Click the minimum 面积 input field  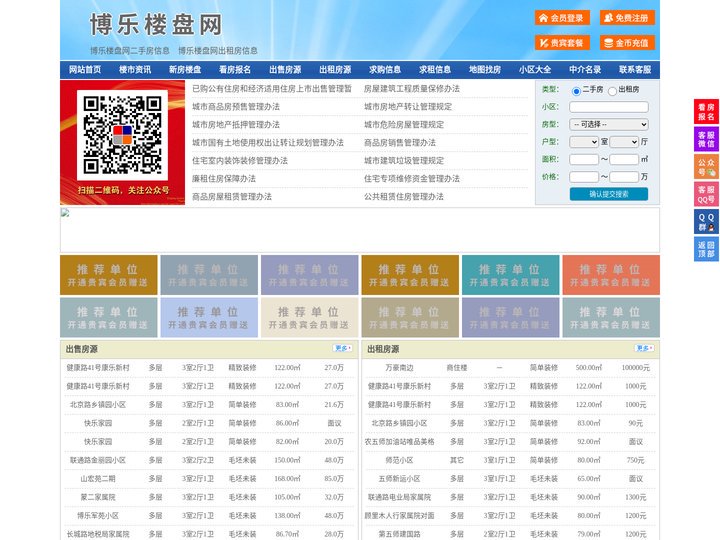[584, 159]
